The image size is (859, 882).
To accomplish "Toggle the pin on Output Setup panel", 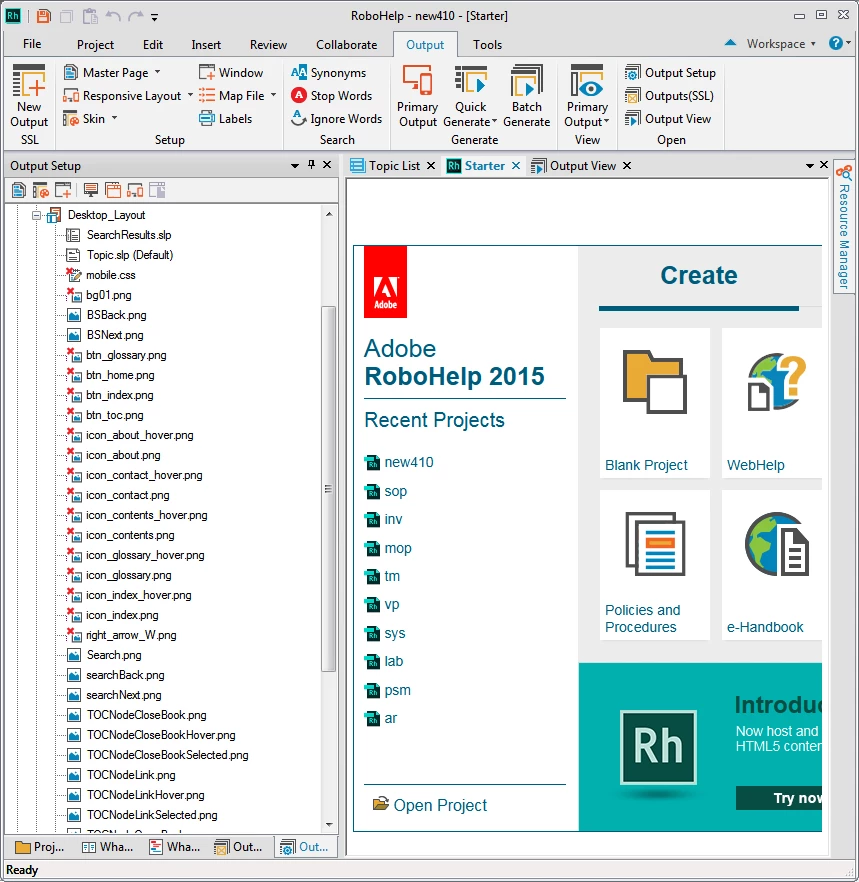I will [x=311, y=165].
